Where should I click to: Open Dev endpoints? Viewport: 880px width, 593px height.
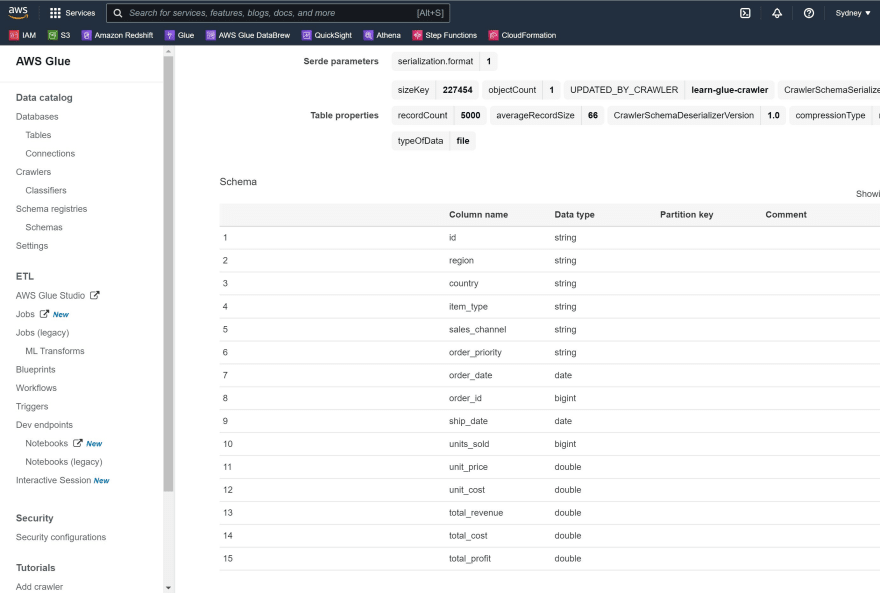tap(44, 425)
